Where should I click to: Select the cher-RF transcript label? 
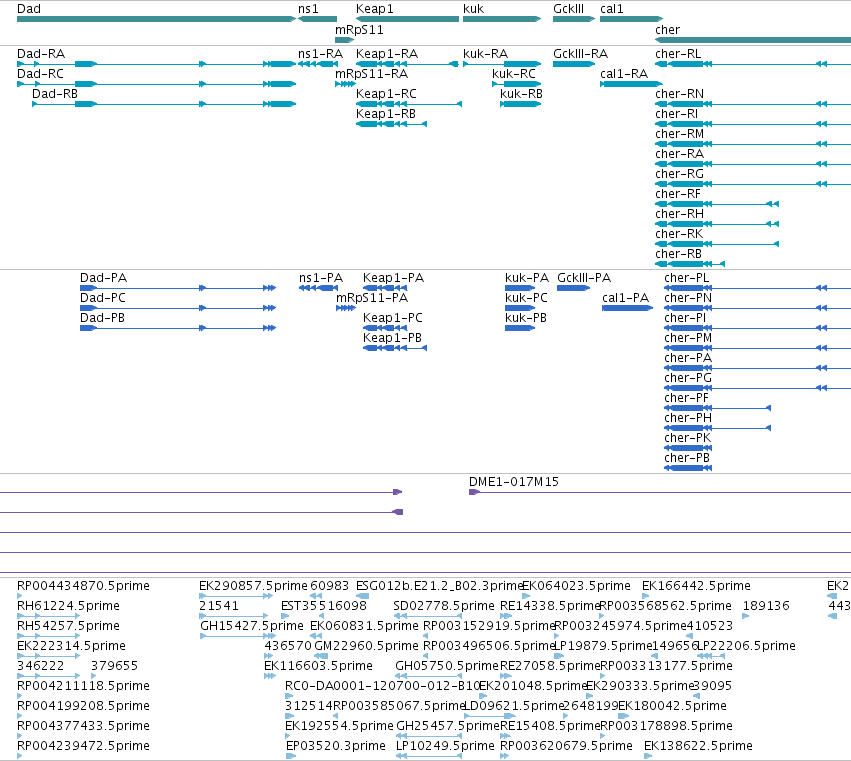[x=678, y=194]
